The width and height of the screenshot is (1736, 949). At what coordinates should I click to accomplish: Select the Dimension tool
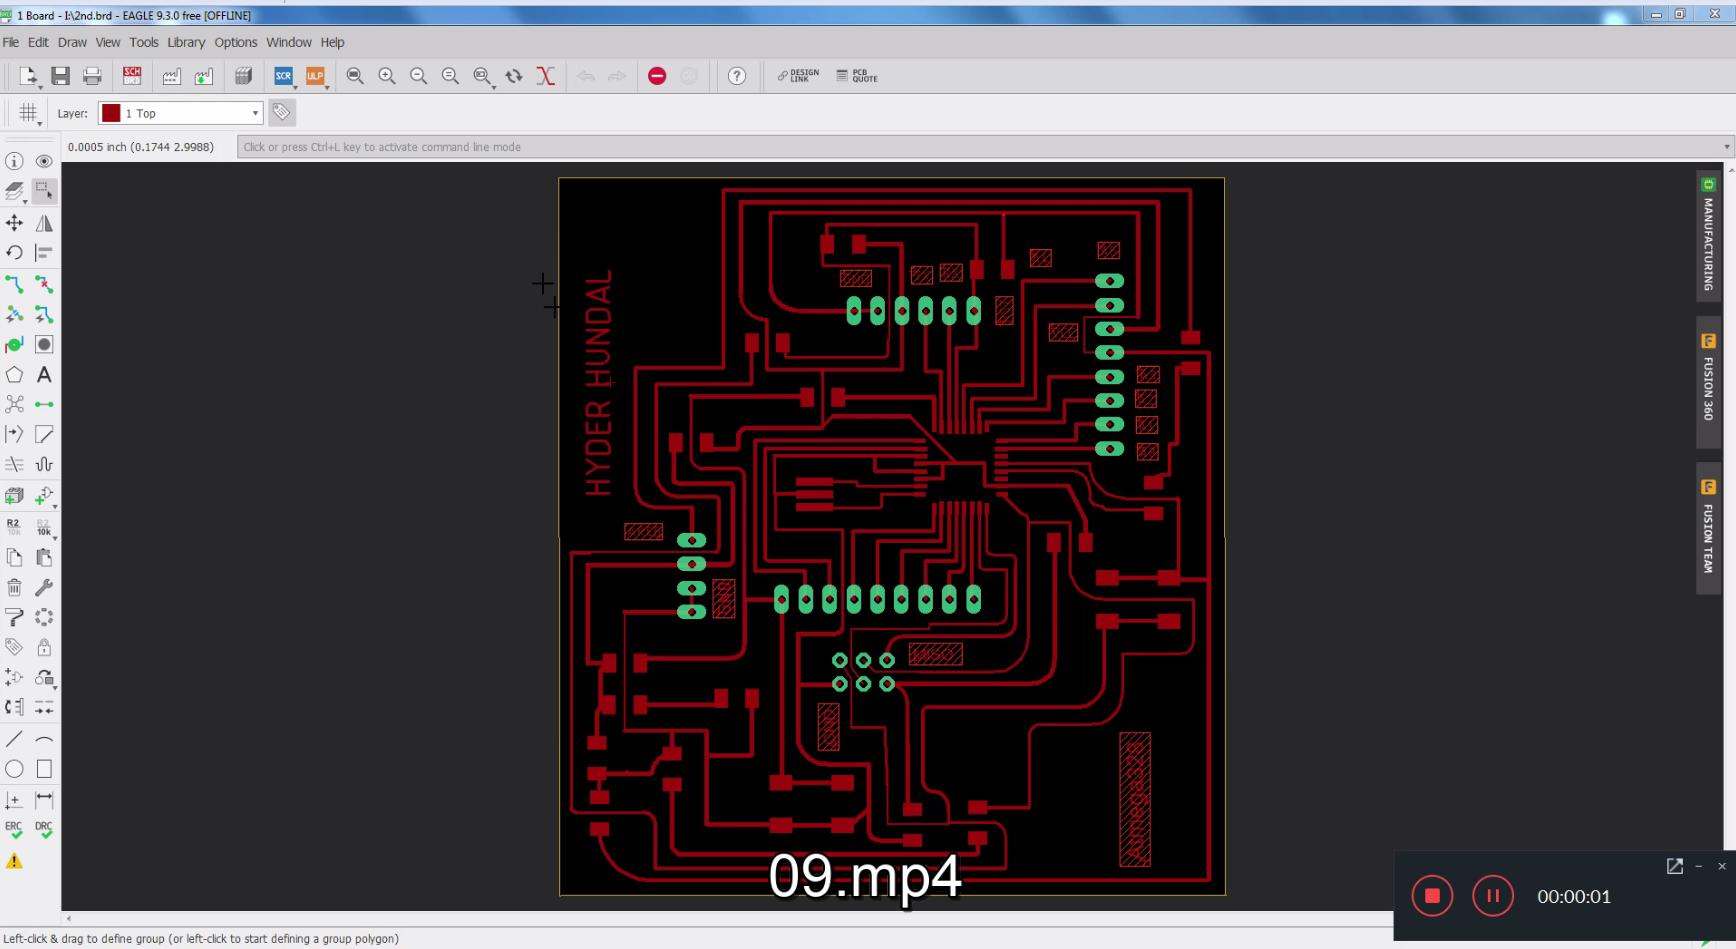coord(44,800)
